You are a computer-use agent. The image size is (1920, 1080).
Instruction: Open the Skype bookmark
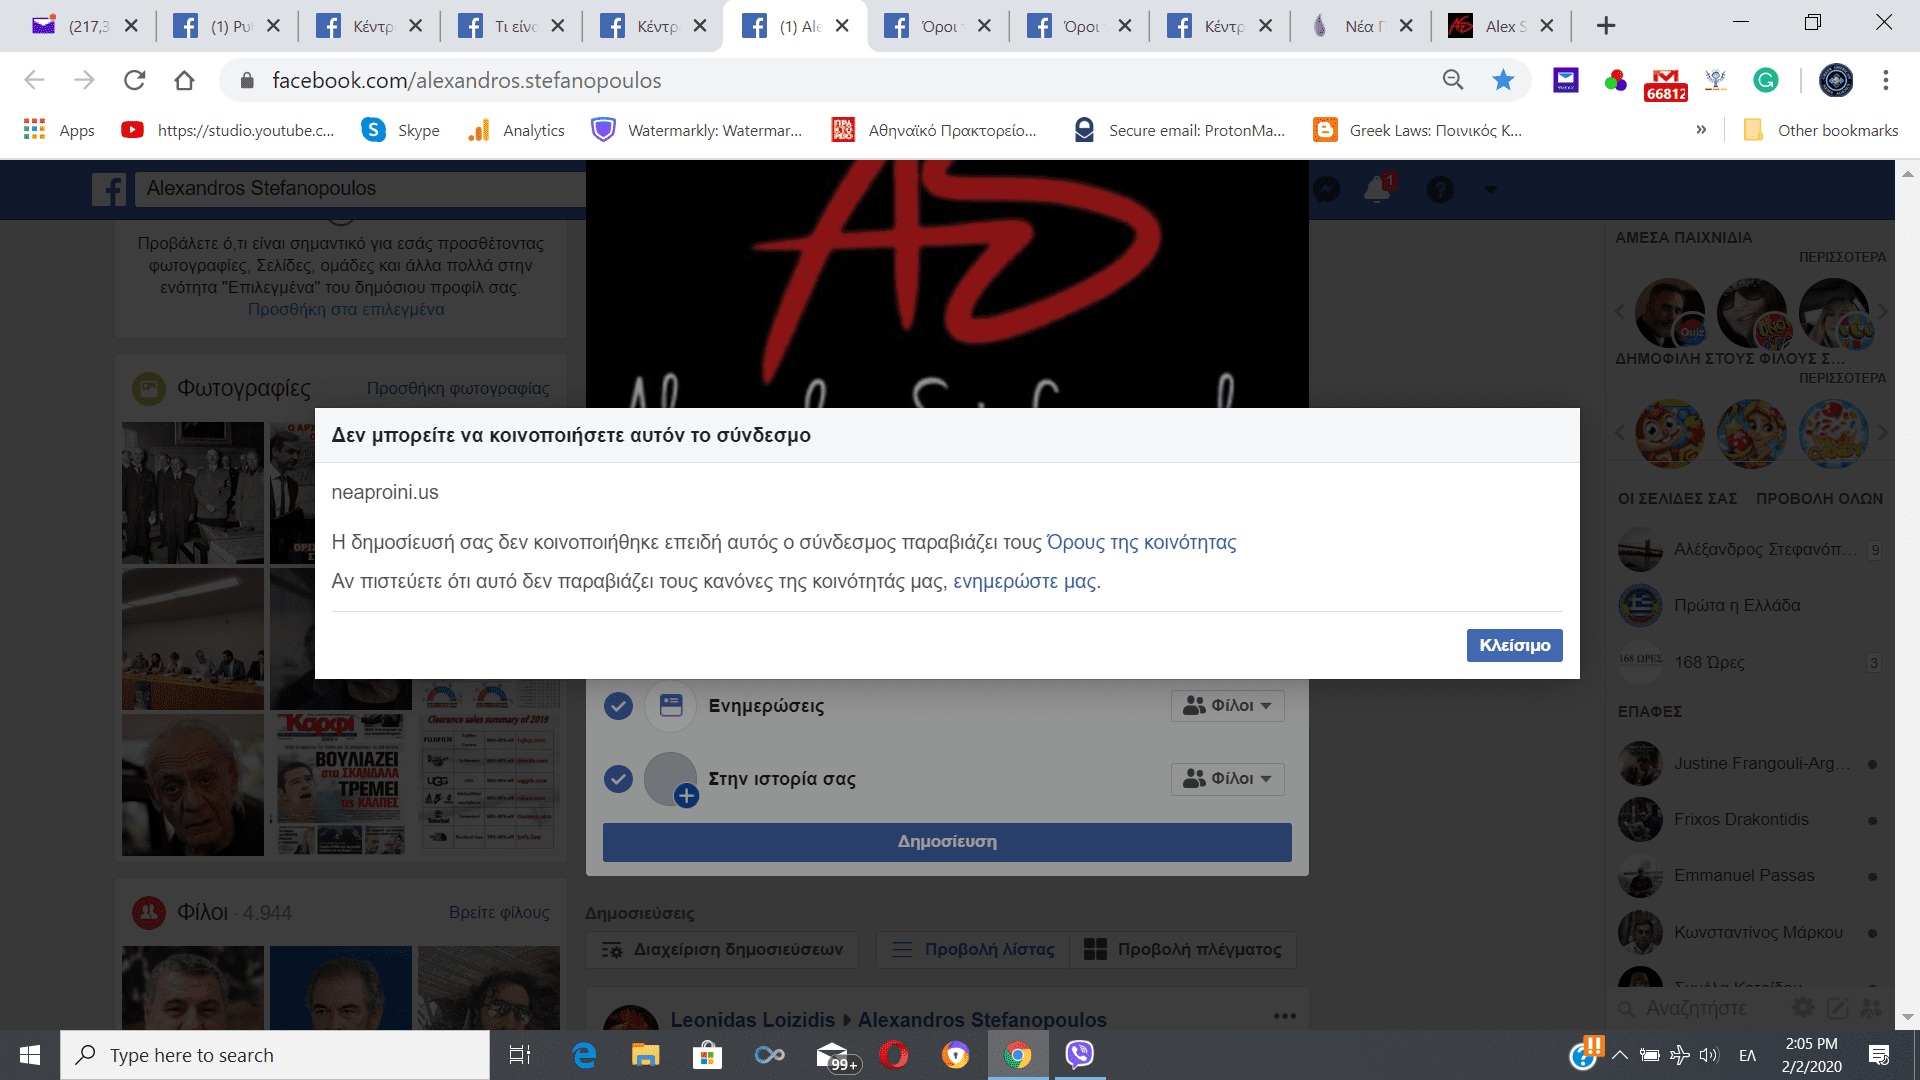(401, 130)
